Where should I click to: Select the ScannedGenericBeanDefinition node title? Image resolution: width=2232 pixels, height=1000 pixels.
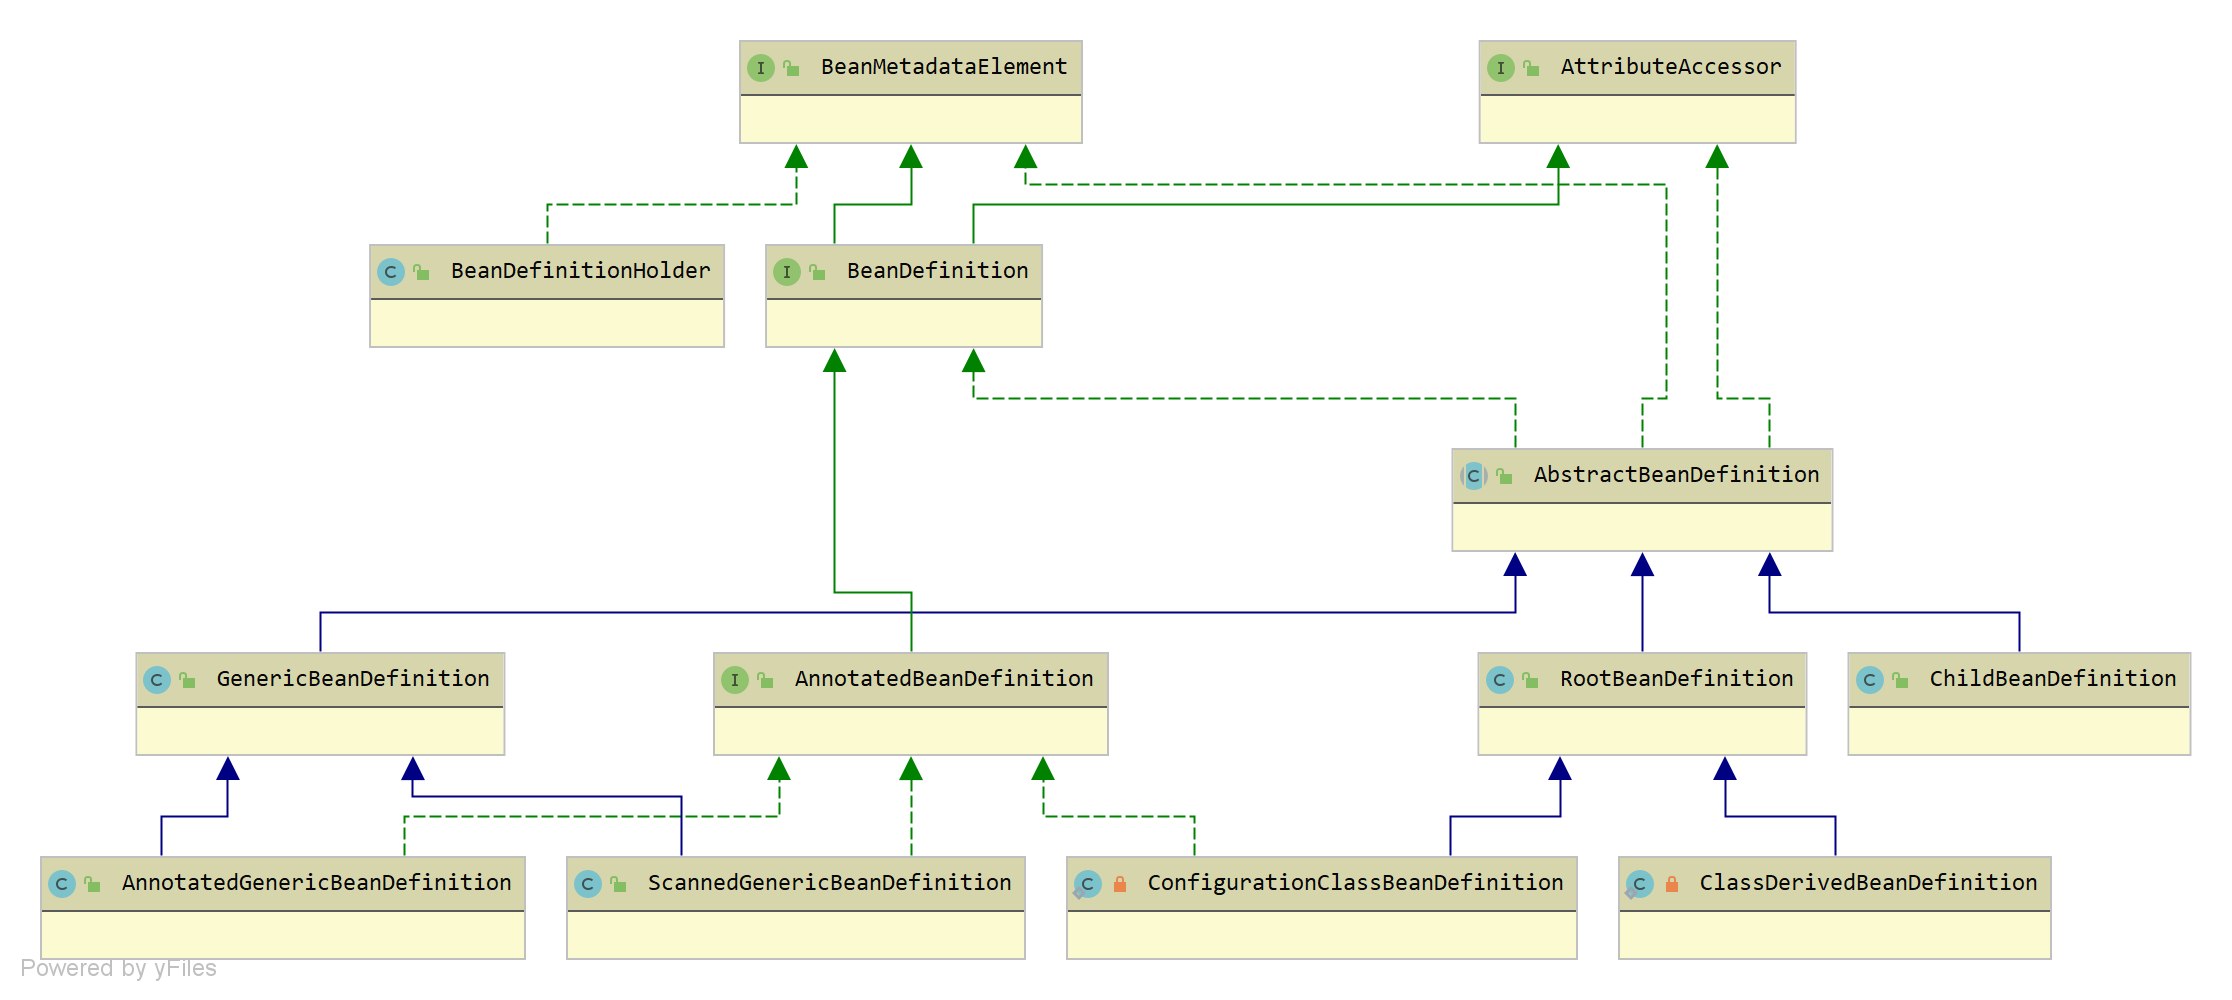(829, 883)
